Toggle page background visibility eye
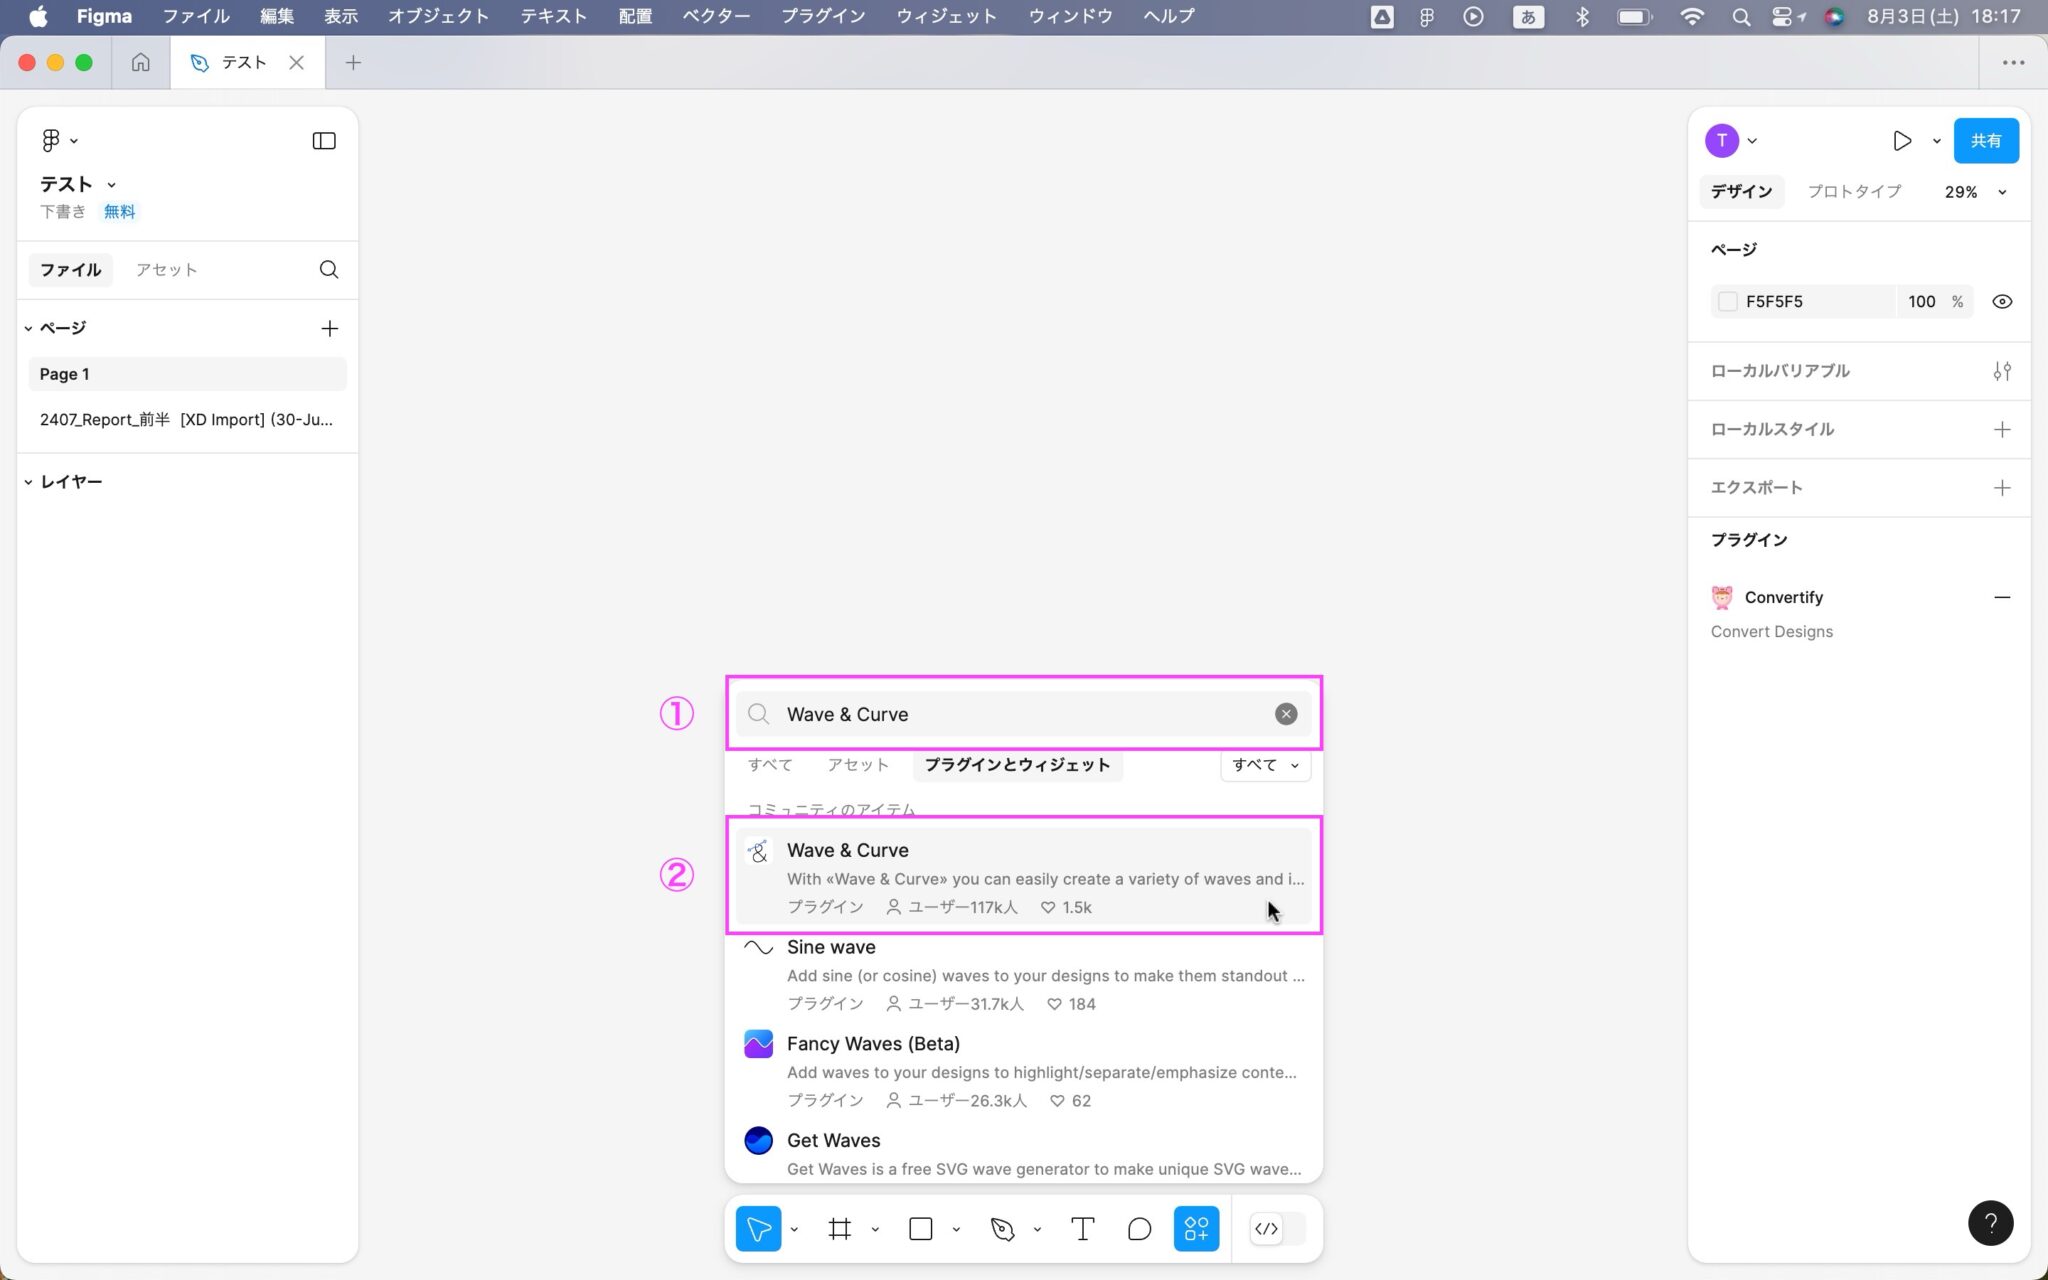 2002,301
